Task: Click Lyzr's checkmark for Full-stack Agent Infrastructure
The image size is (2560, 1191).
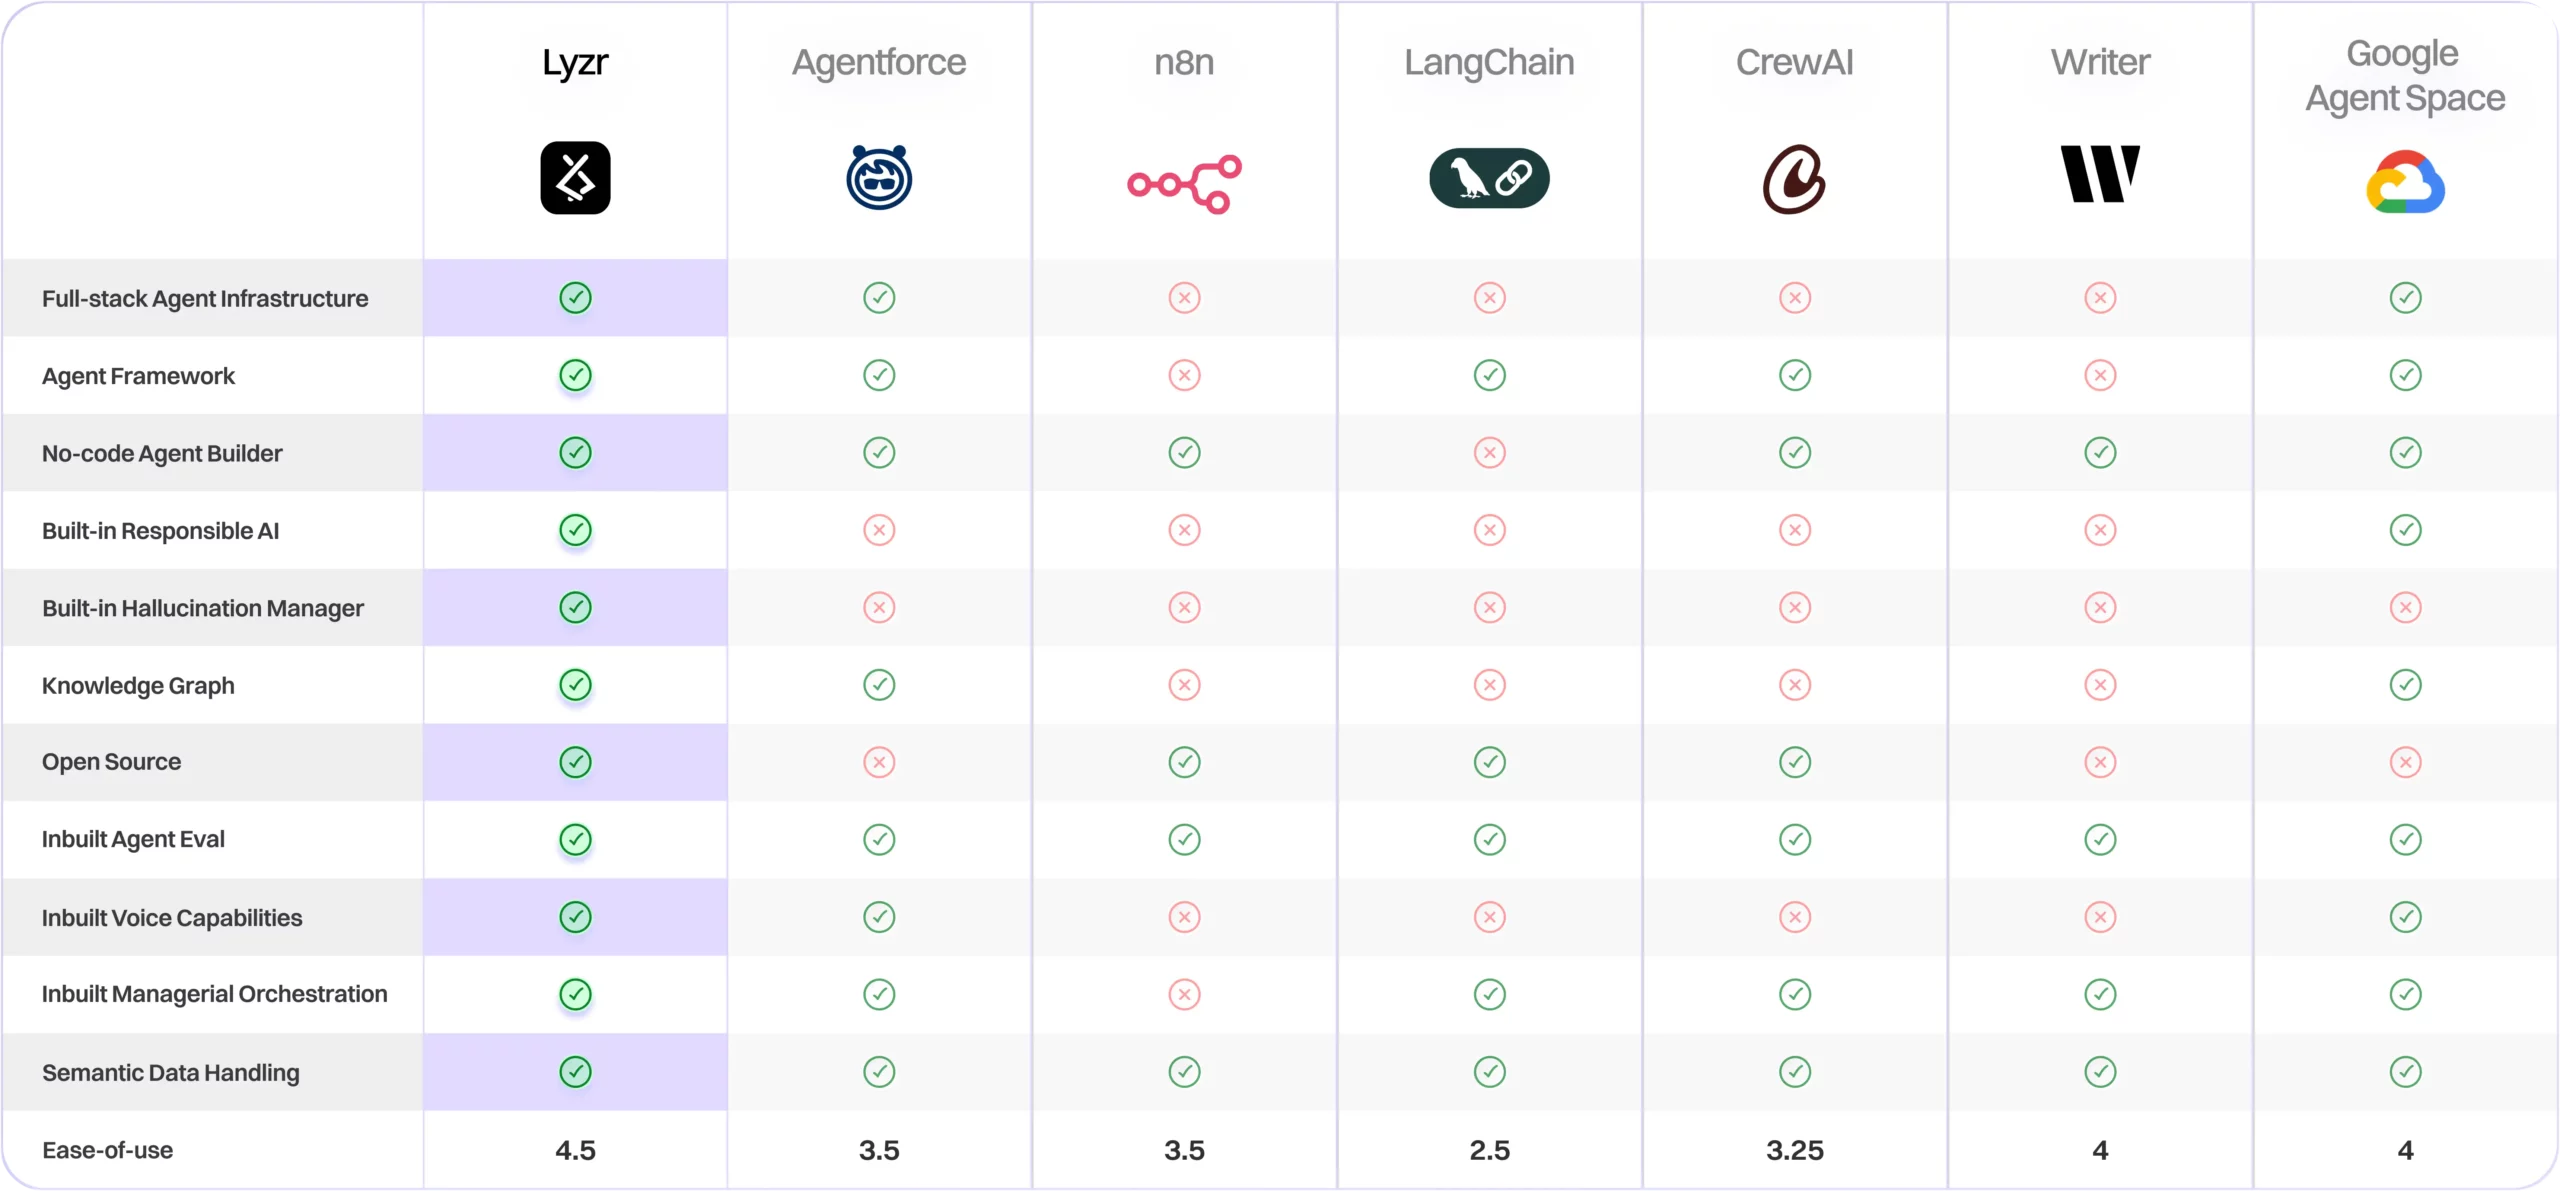Action: [x=575, y=298]
